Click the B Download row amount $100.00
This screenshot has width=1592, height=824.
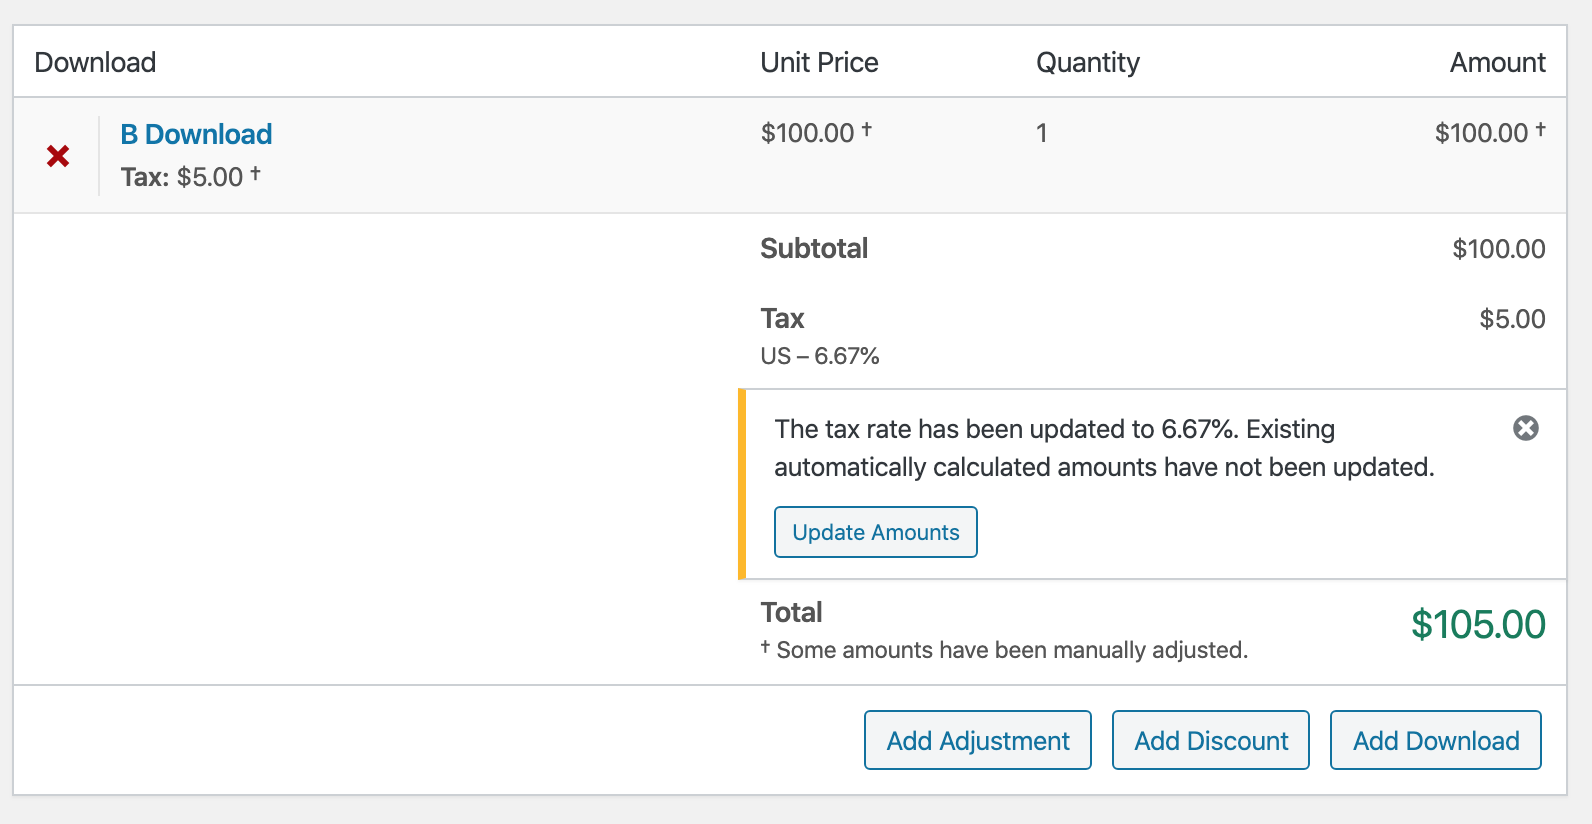[x=1490, y=132]
